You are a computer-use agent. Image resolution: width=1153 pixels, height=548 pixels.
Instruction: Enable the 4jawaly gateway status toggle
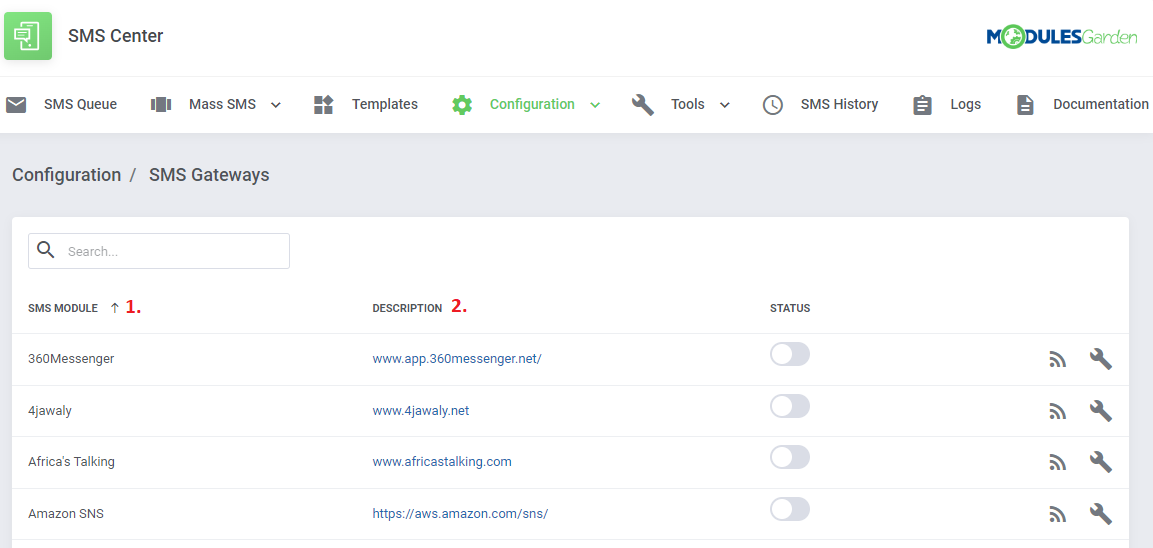tap(790, 406)
